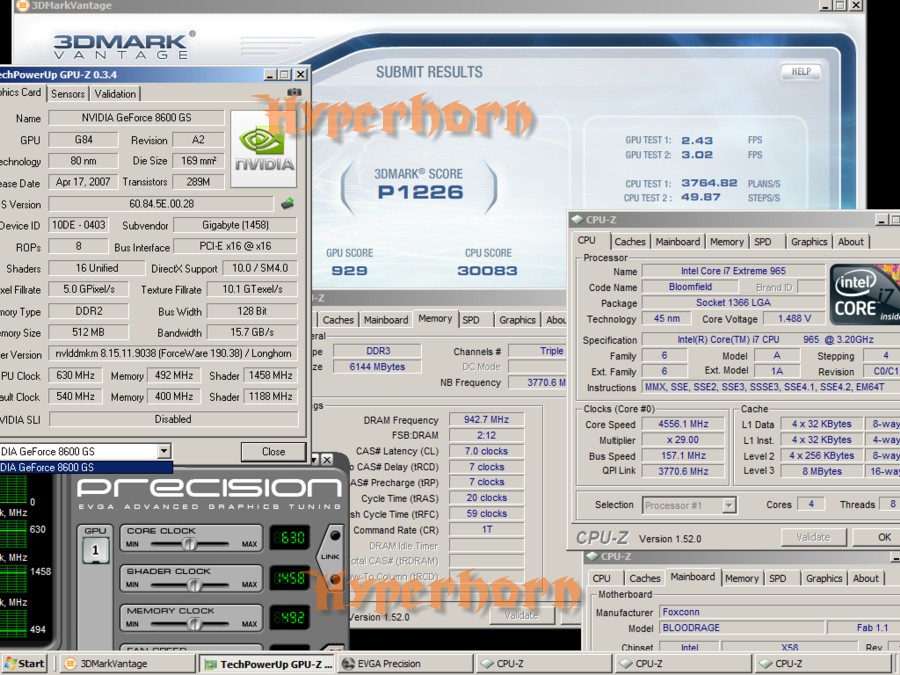Click the Precision shader clock 1458 readout
This screenshot has height=675, width=900.
coord(289,578)
